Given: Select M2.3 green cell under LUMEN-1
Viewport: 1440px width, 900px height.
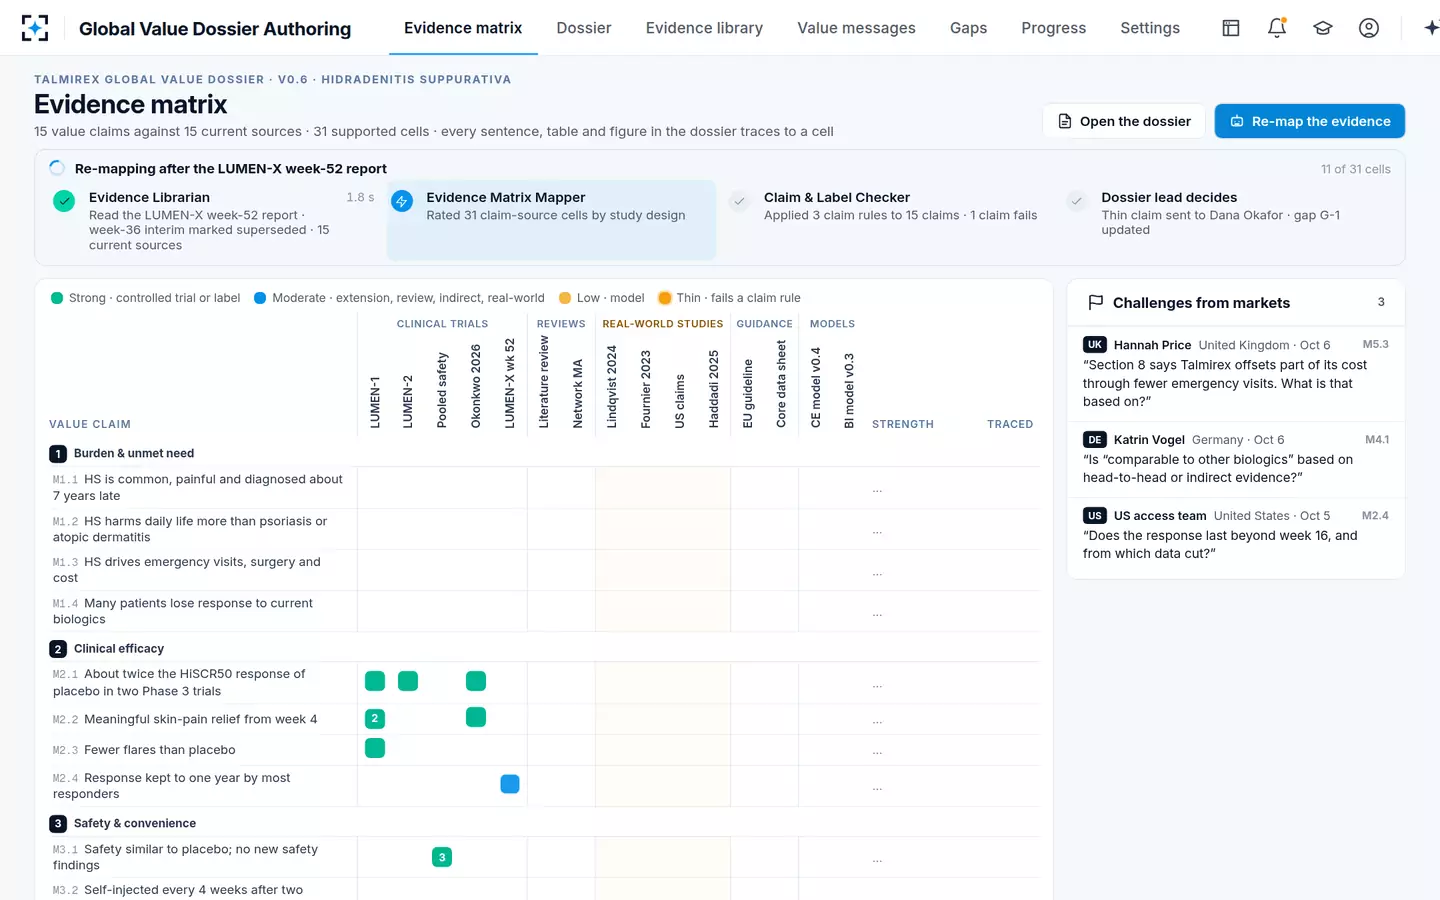Looking at the screenshot, I should [375, 748].
